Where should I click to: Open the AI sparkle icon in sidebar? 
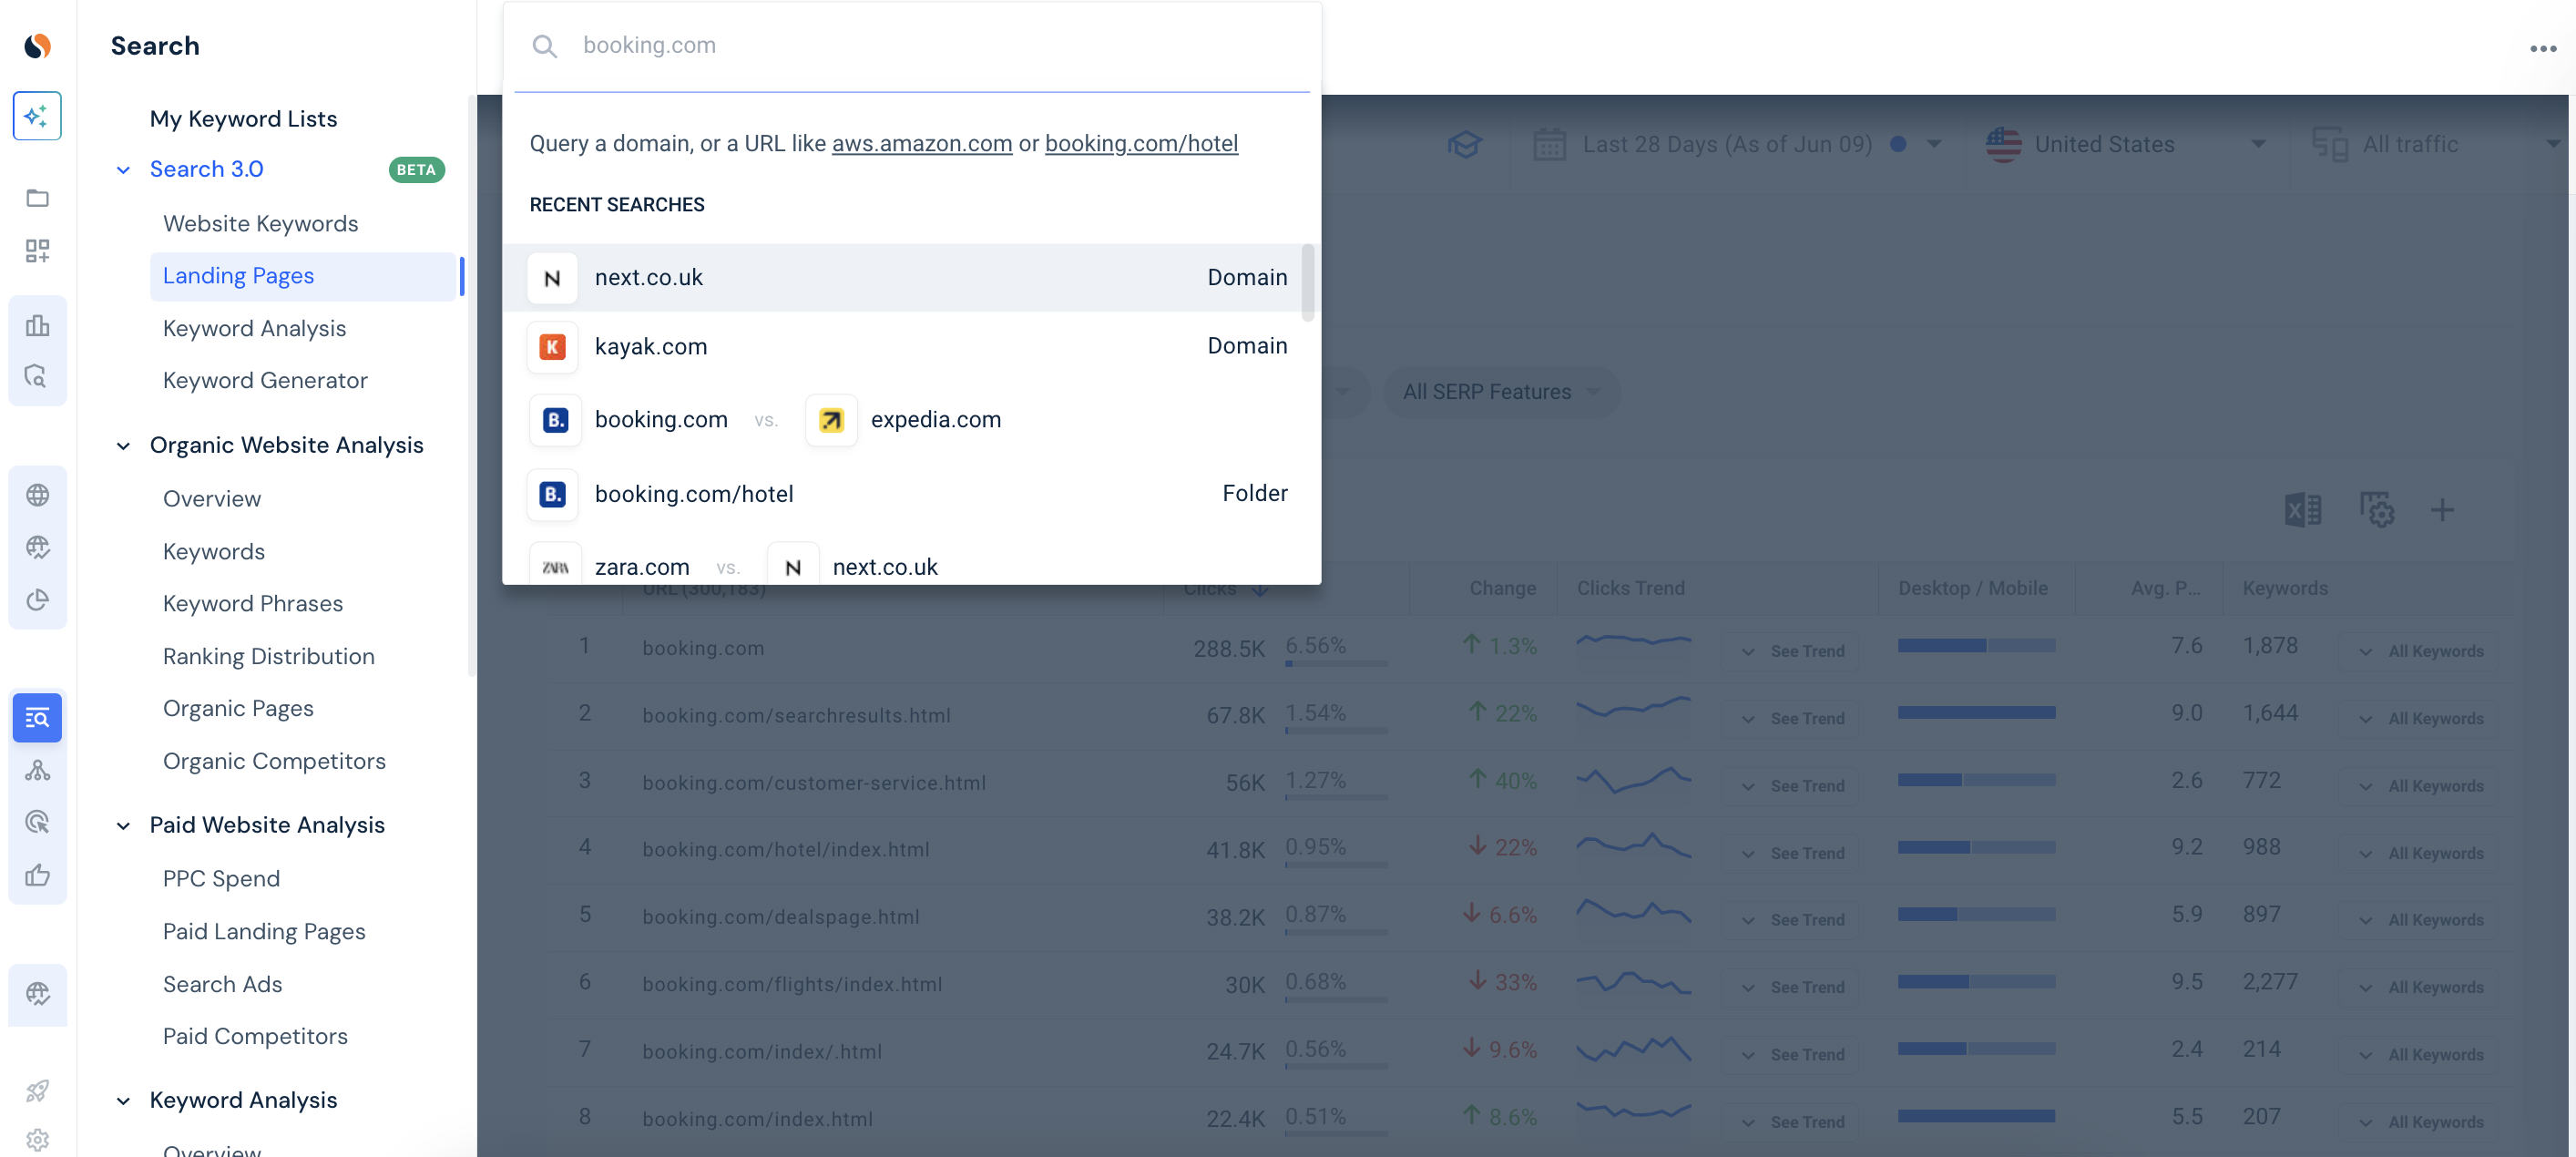tap(37, 116)
